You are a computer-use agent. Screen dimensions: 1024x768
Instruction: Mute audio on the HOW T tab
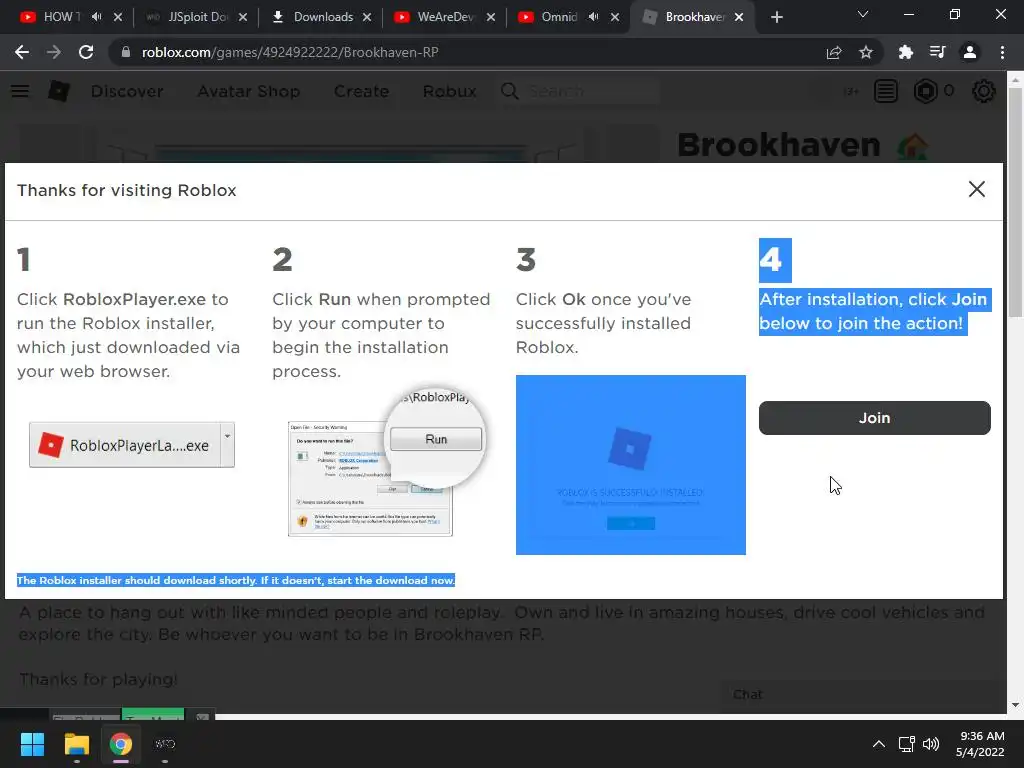pyautogui.click(x=97, y=17)
